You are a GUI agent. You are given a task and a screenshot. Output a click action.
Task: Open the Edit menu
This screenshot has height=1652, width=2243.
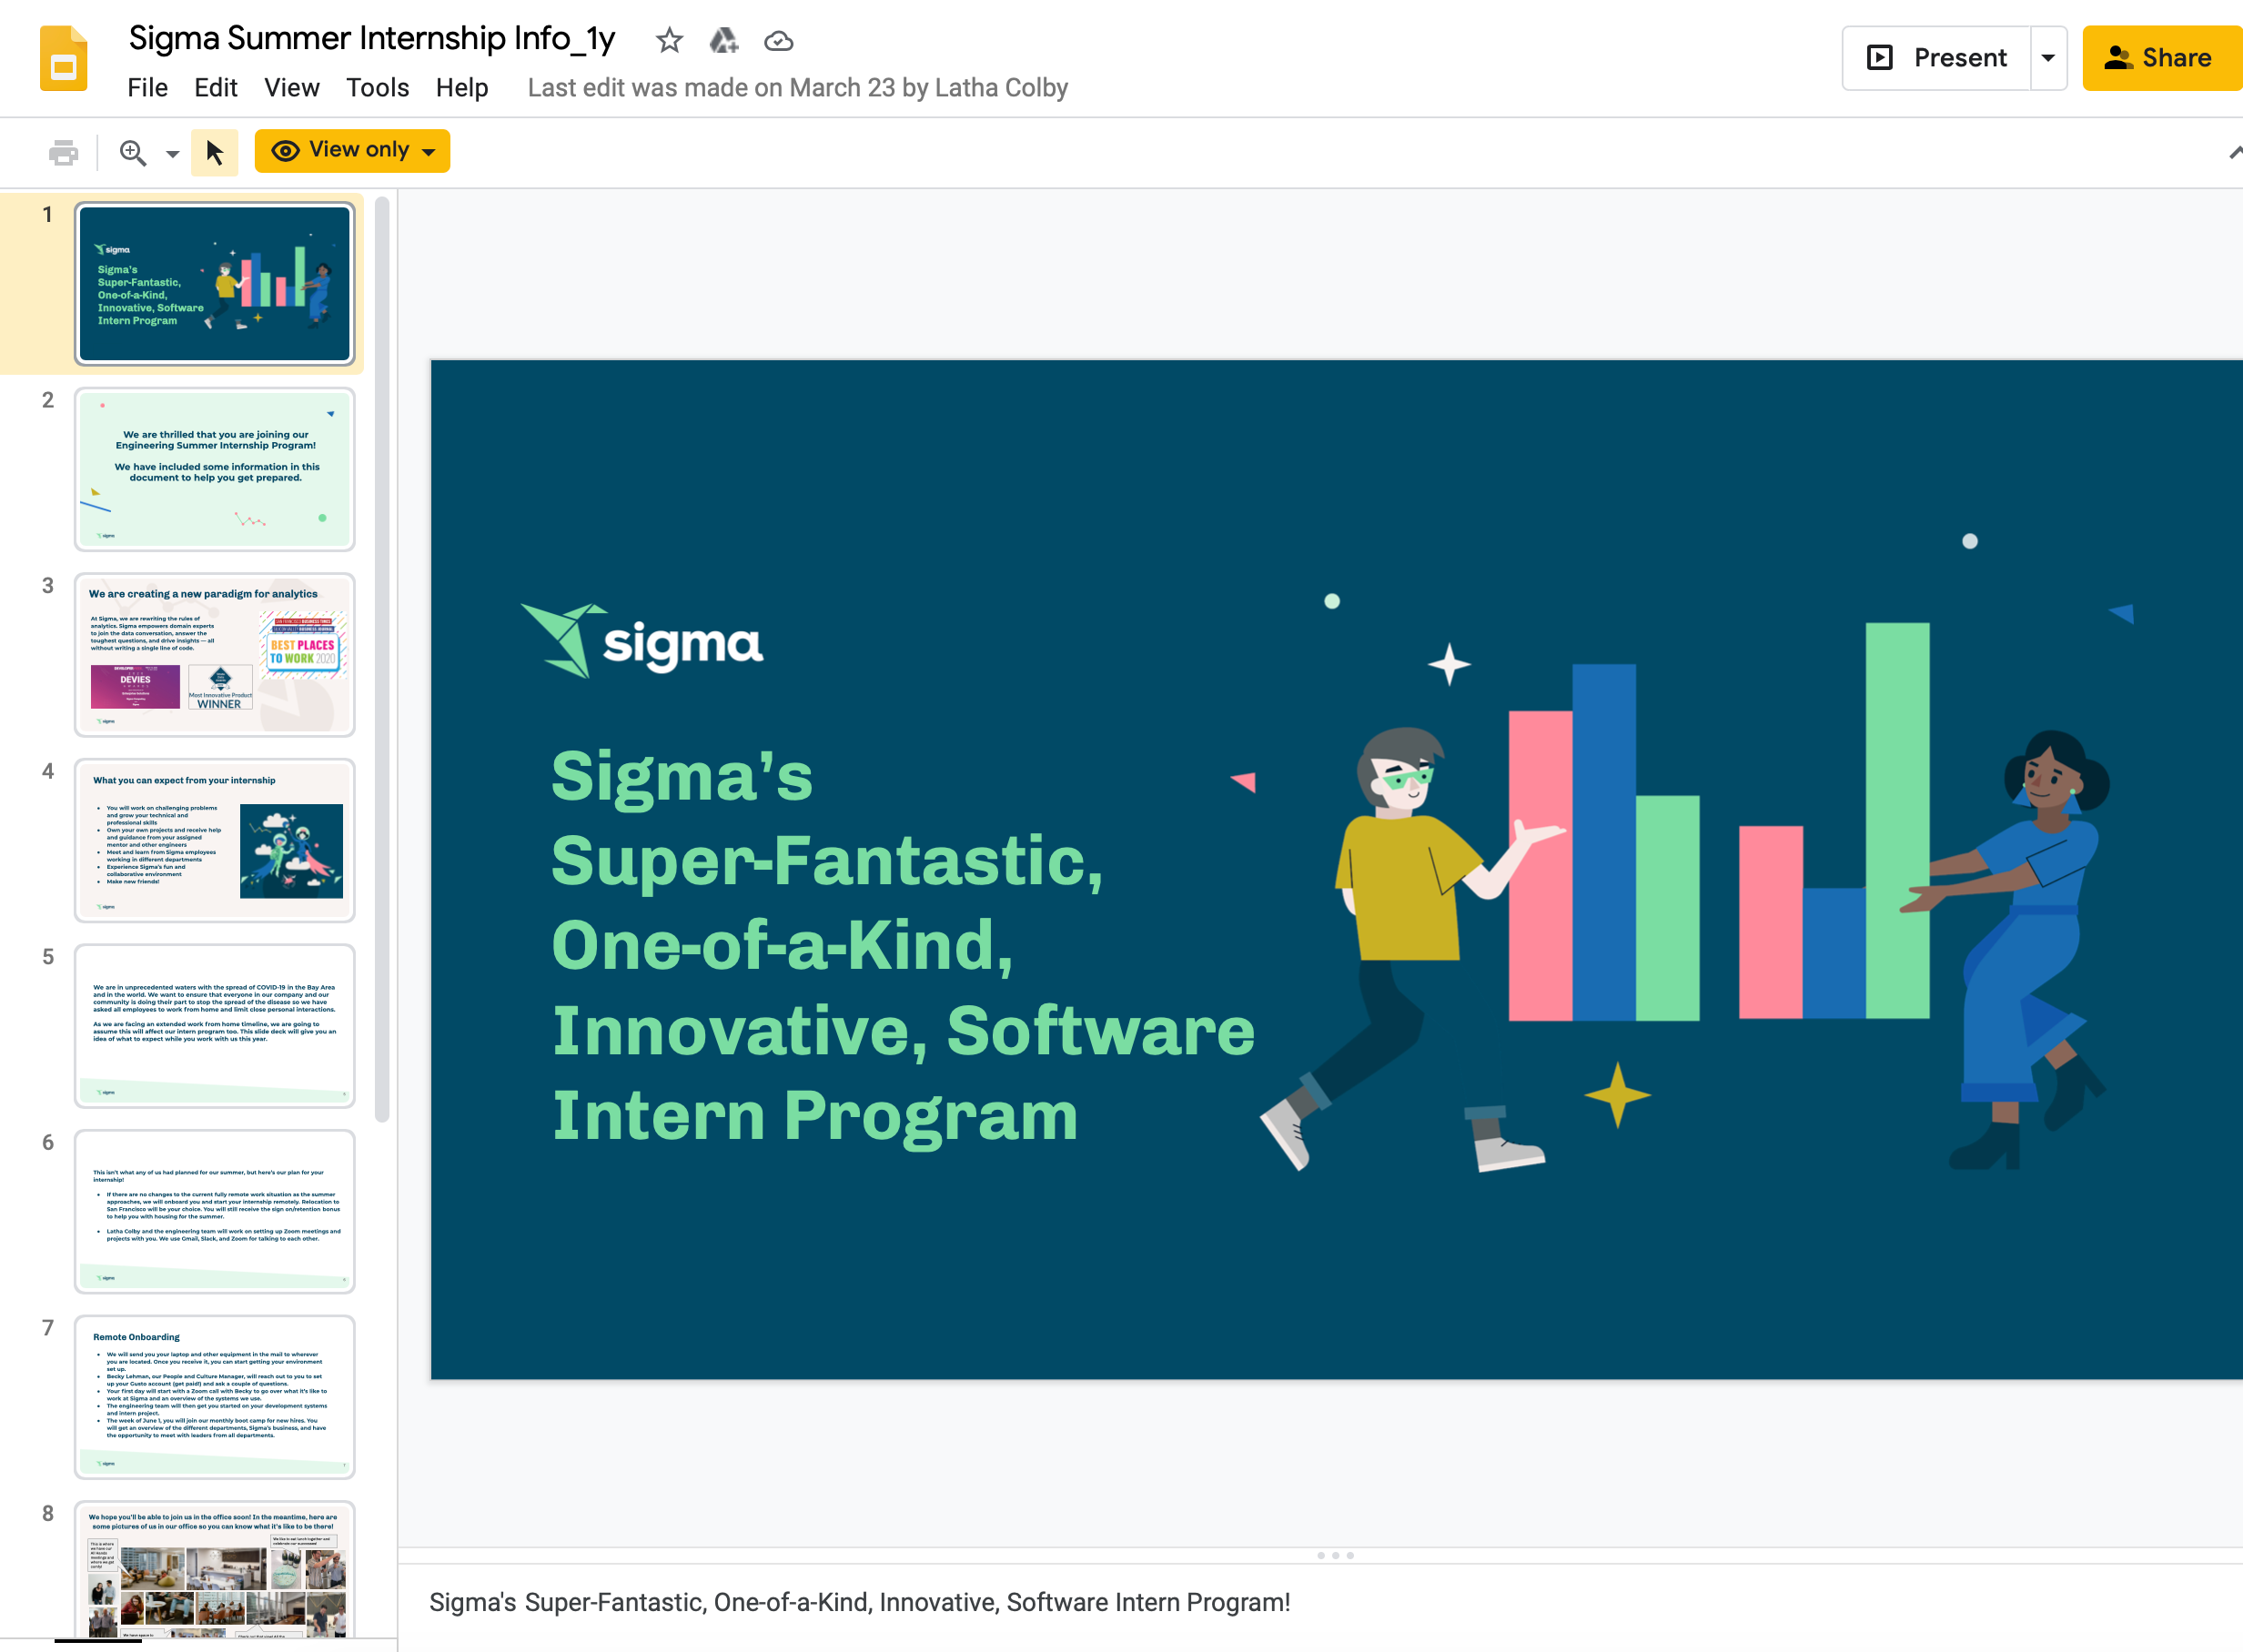(x=215, y=88)
